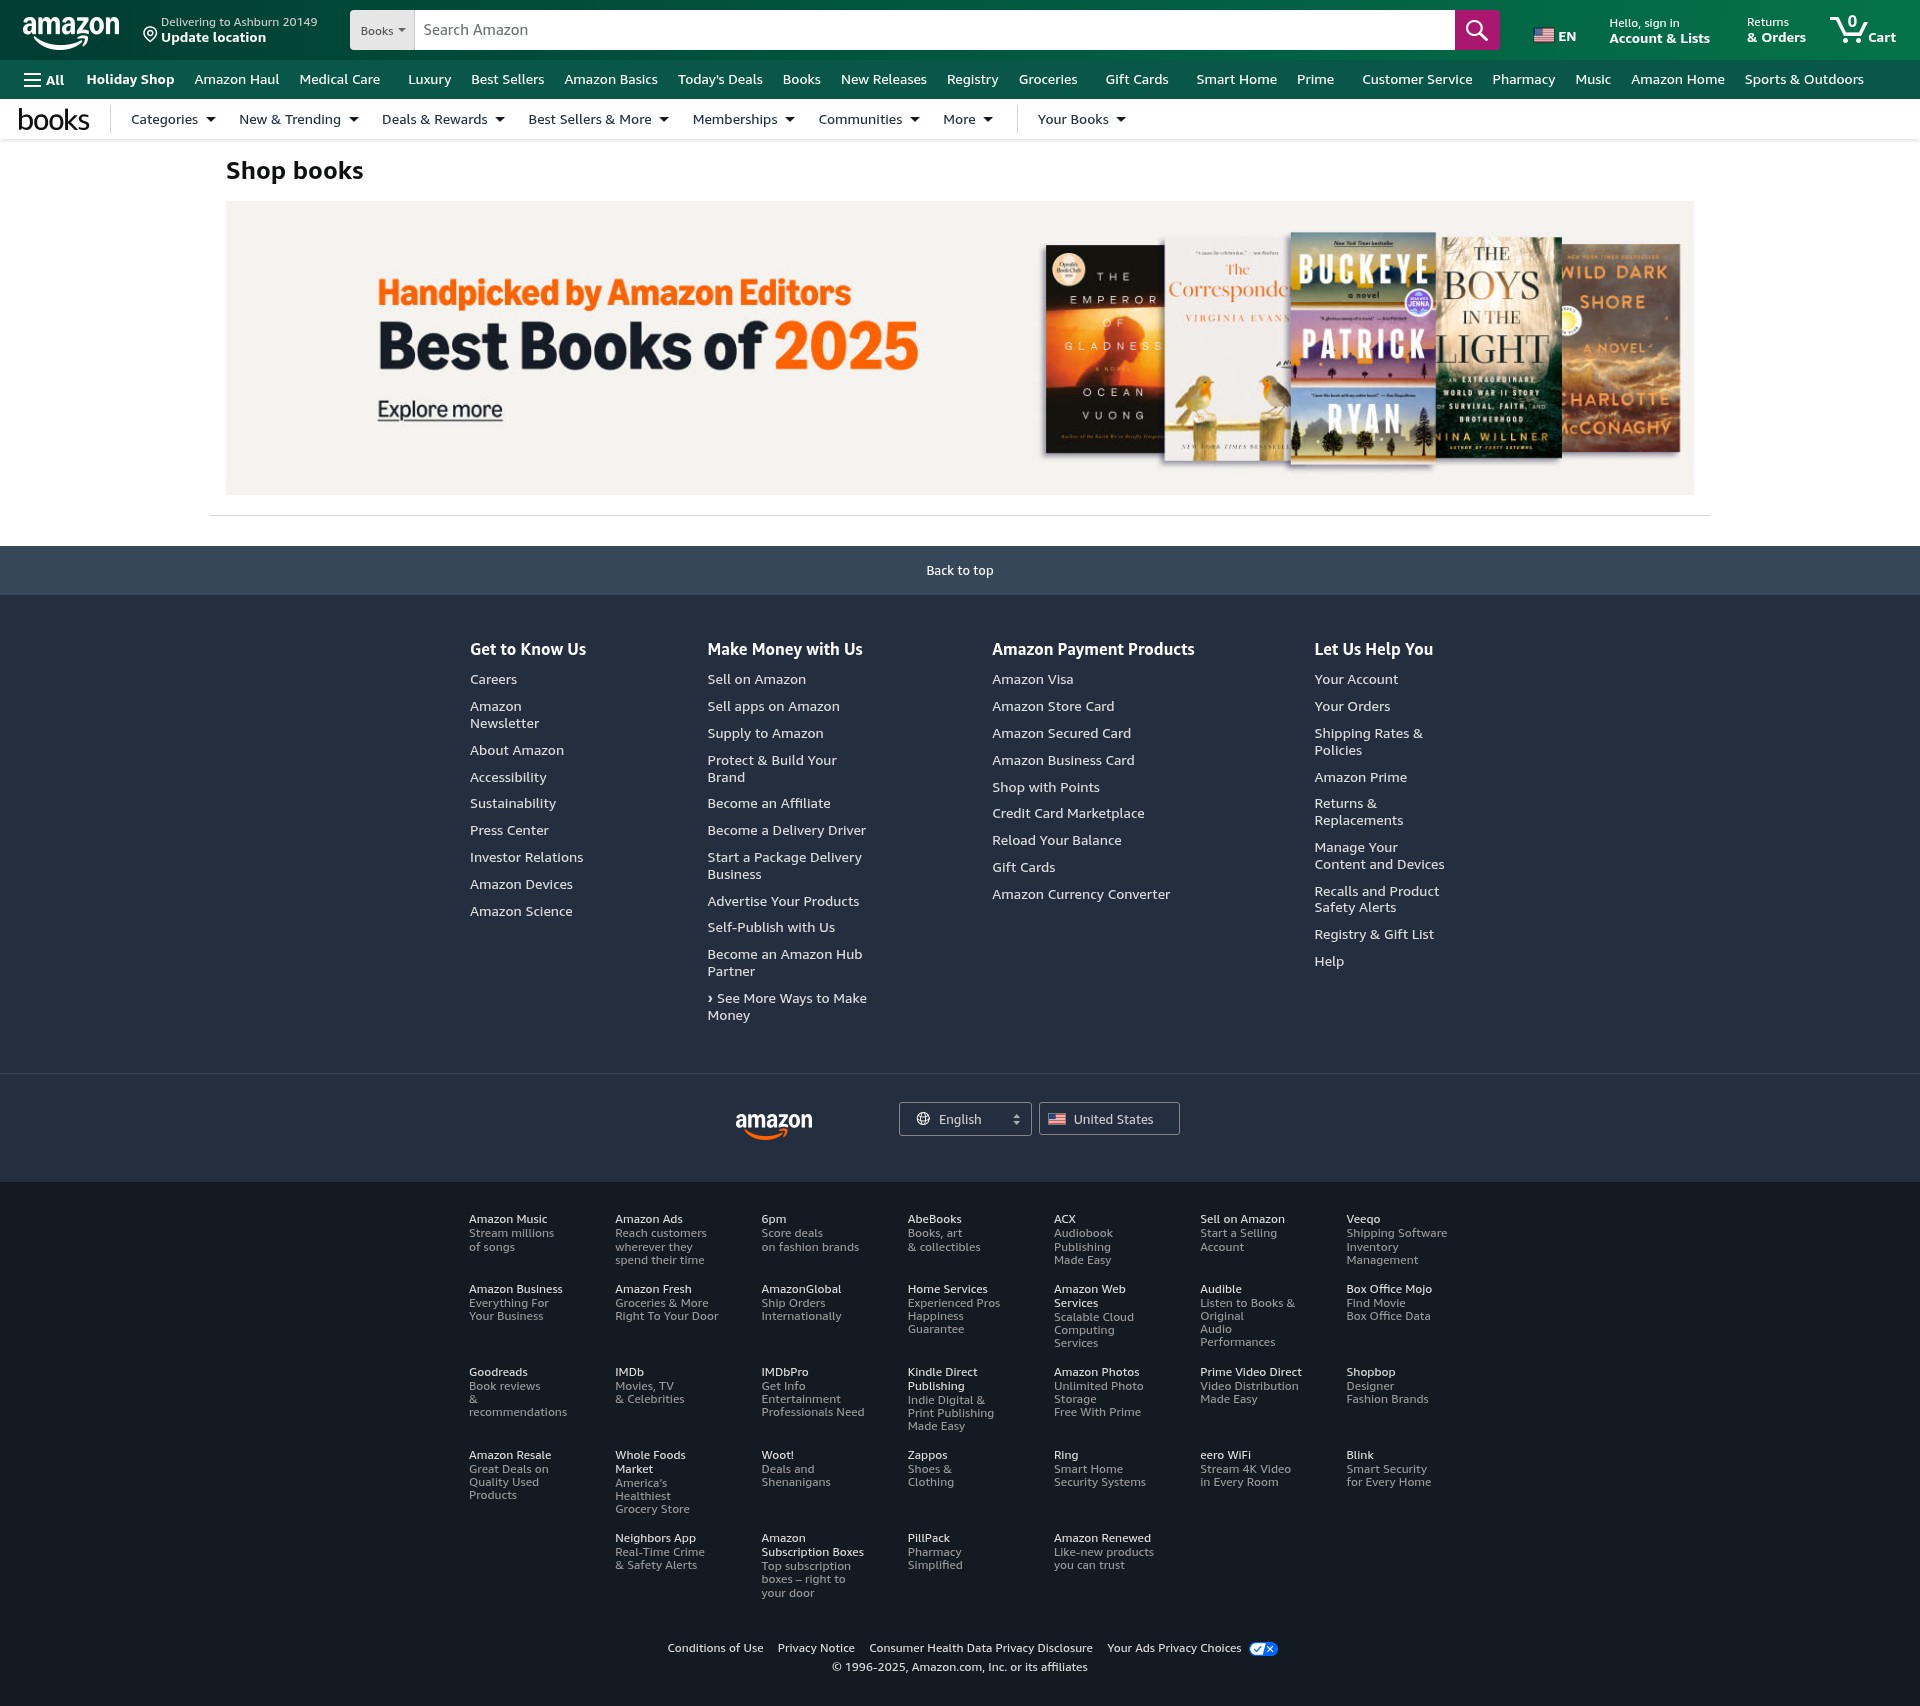This screenshot has width=1920, height=1706.
Task: Click into the Search Amazon field
Action: point(934,30)
